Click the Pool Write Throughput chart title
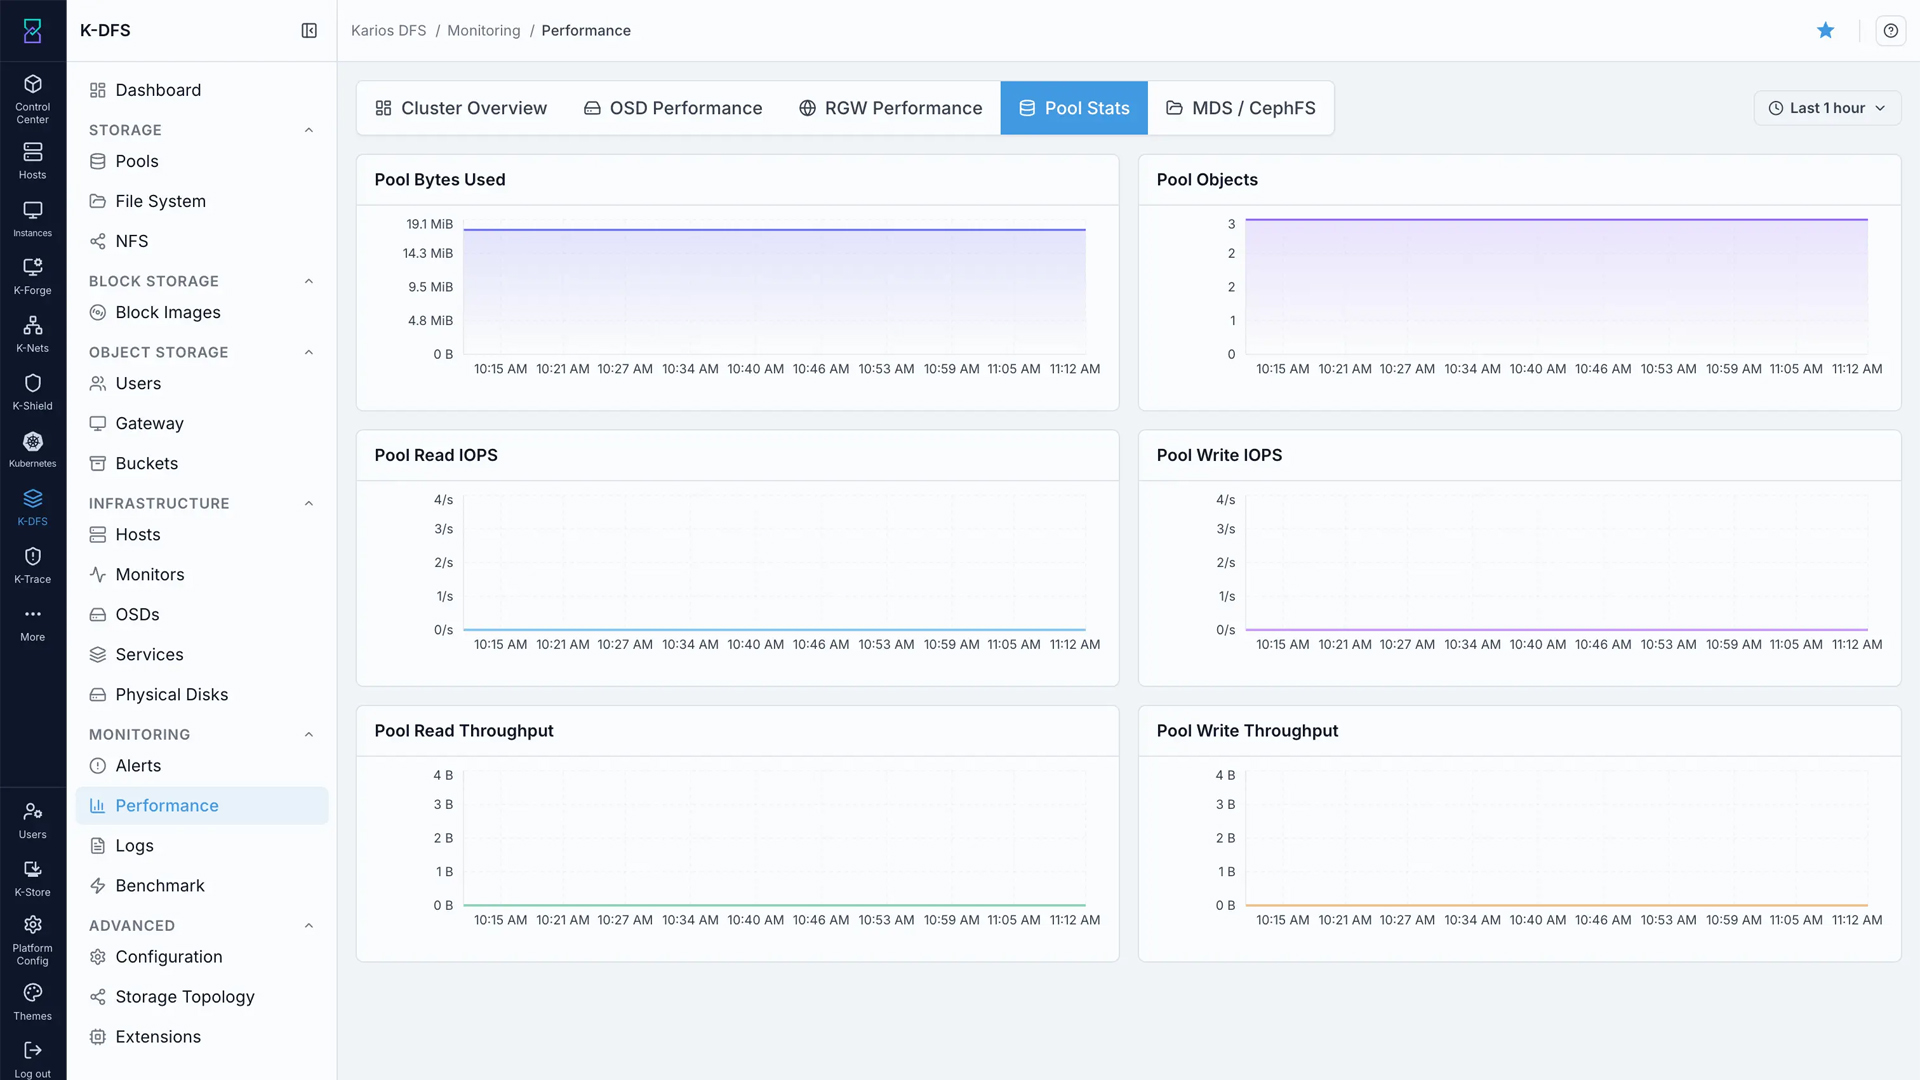Image resolution: width=1920 pixels, height=1080 pixels. tap(1247, 731)
